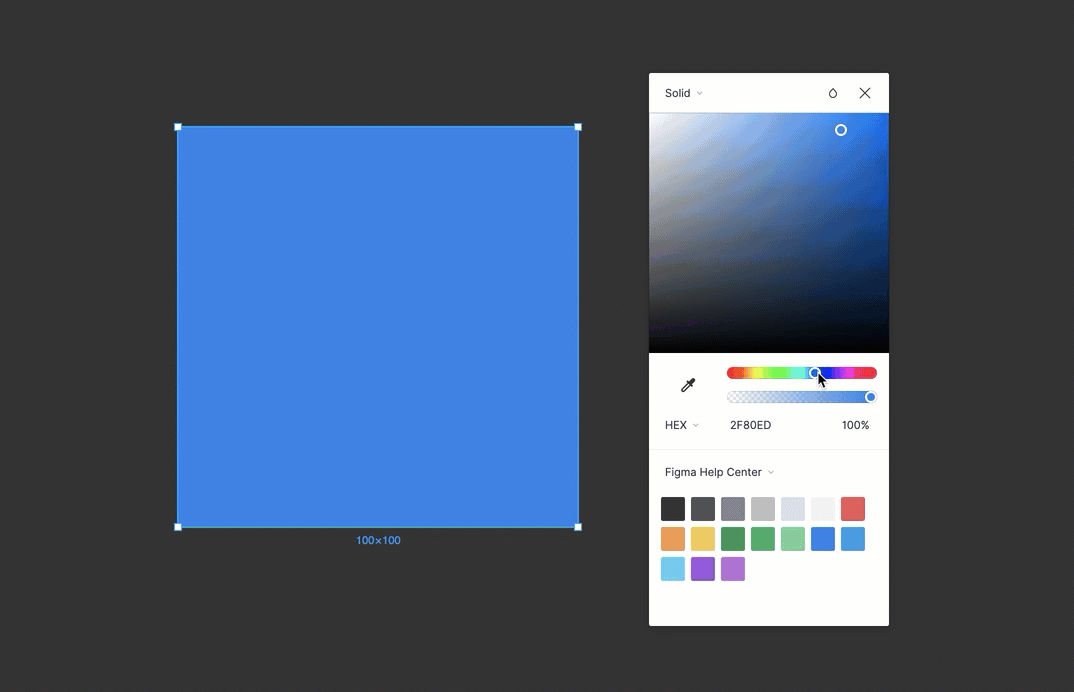Close the color picker panel
Viewport: 1074px width, 692px height.
865,93
